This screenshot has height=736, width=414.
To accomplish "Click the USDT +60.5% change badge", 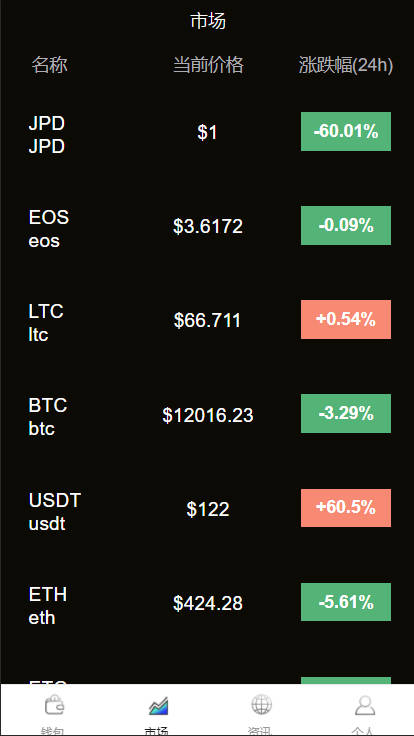I will 346,508.
